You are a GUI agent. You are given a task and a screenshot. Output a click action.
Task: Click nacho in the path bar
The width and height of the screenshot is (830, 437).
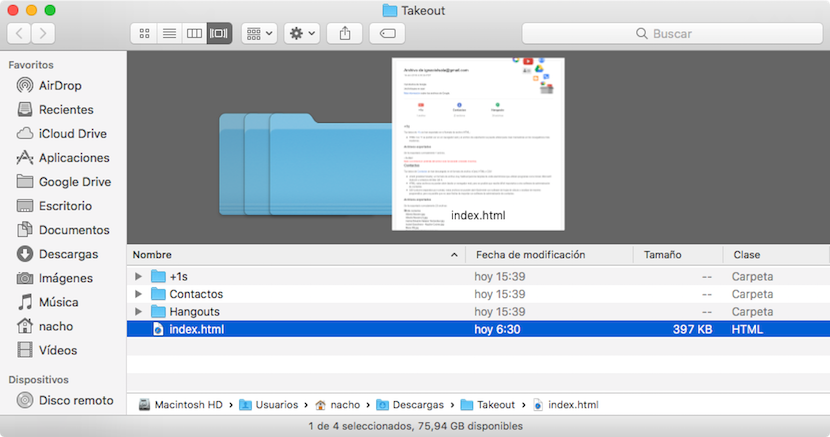[337, 405]
